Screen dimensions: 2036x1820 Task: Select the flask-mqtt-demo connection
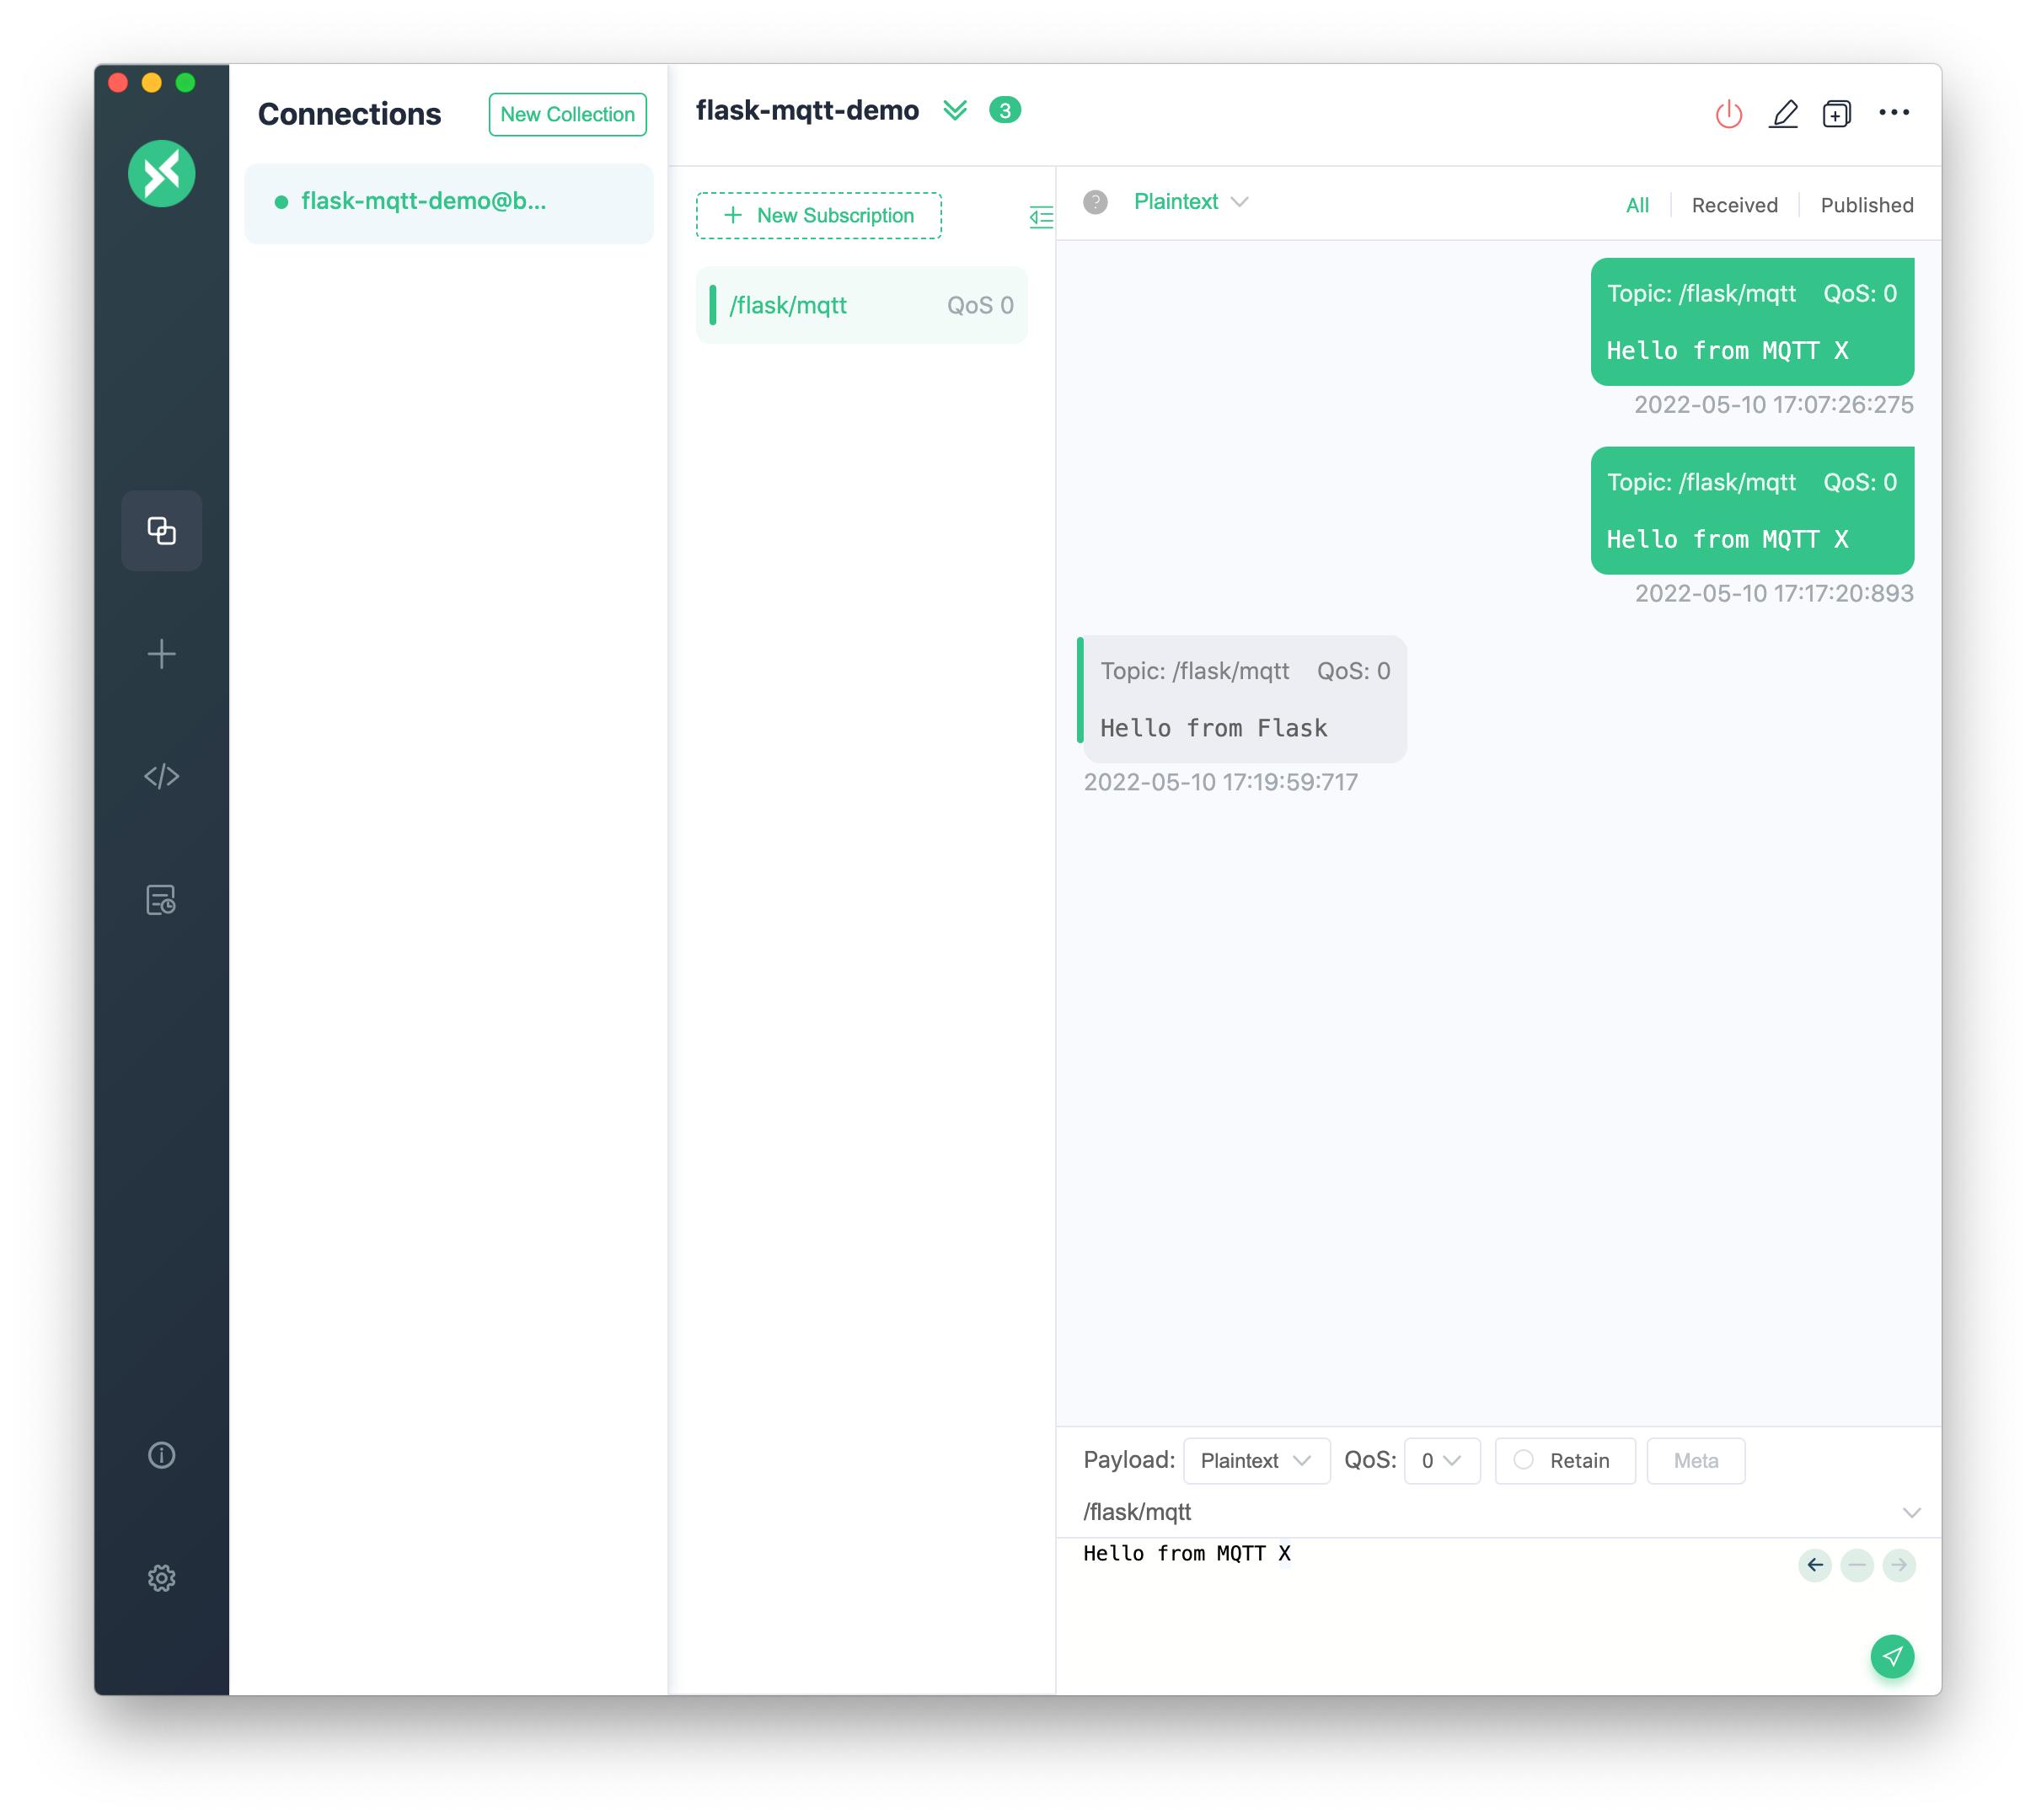click(x=448, y=199)
